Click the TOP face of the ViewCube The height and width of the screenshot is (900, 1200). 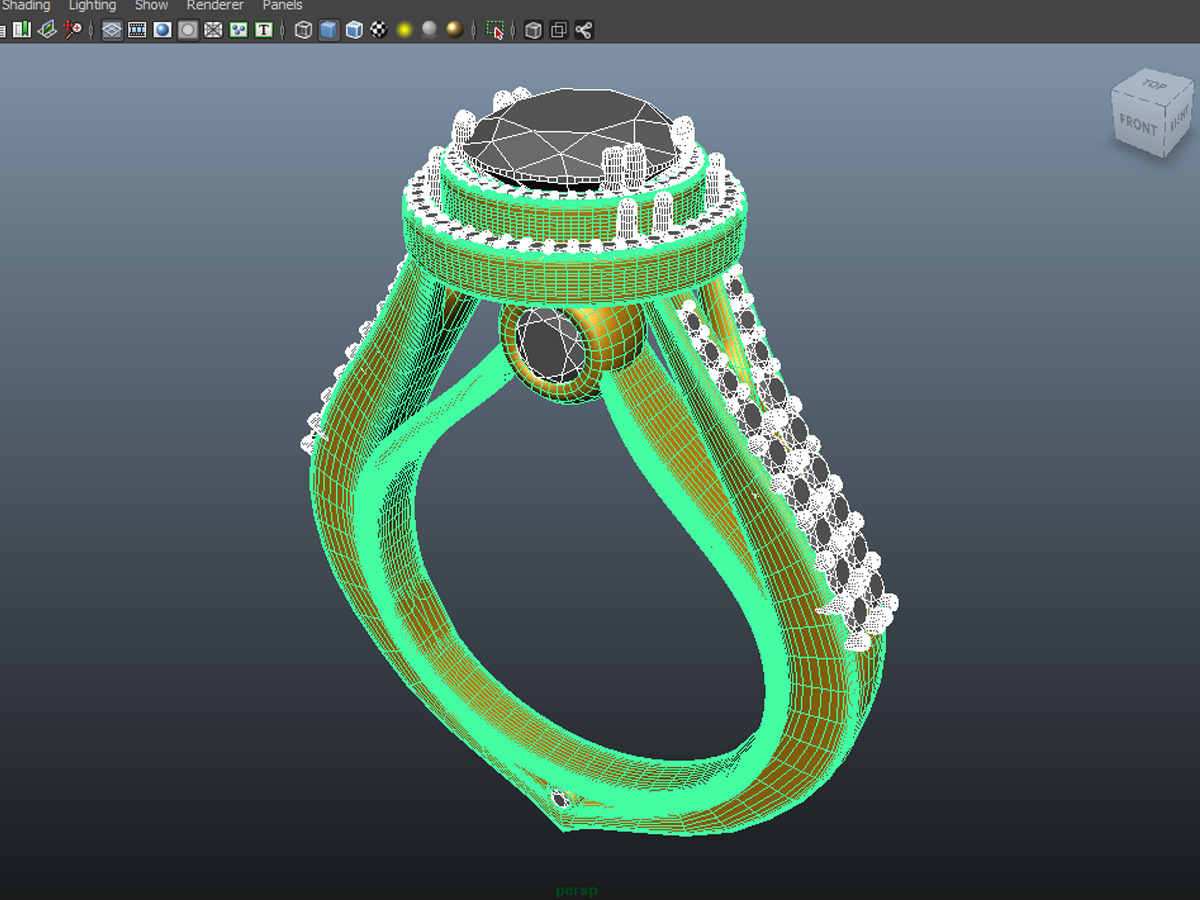coord(1155,86)
